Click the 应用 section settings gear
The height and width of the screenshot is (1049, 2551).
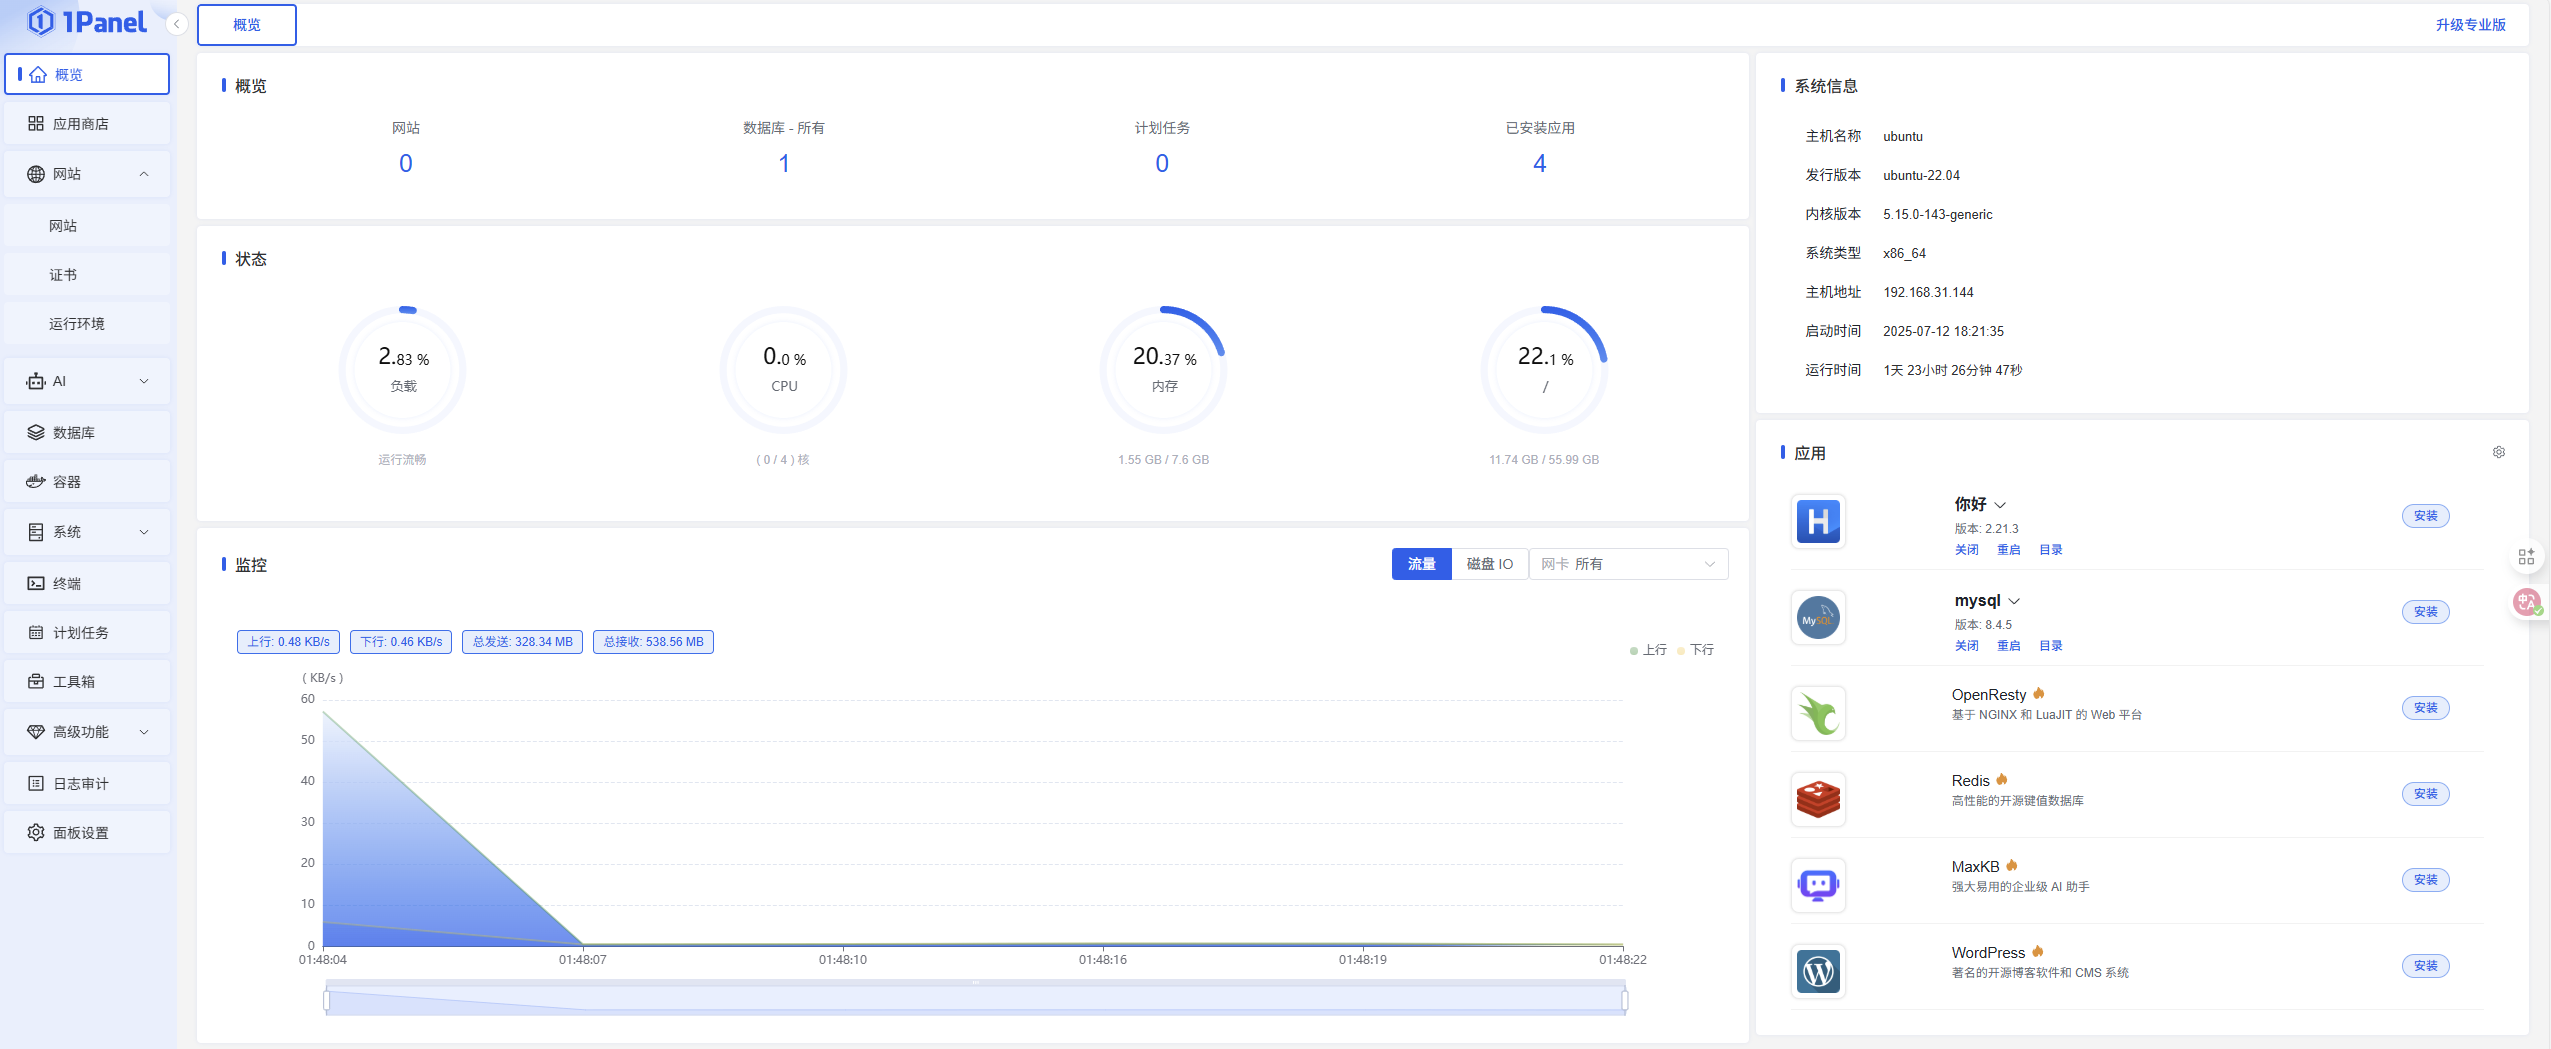coord(2499,453)
